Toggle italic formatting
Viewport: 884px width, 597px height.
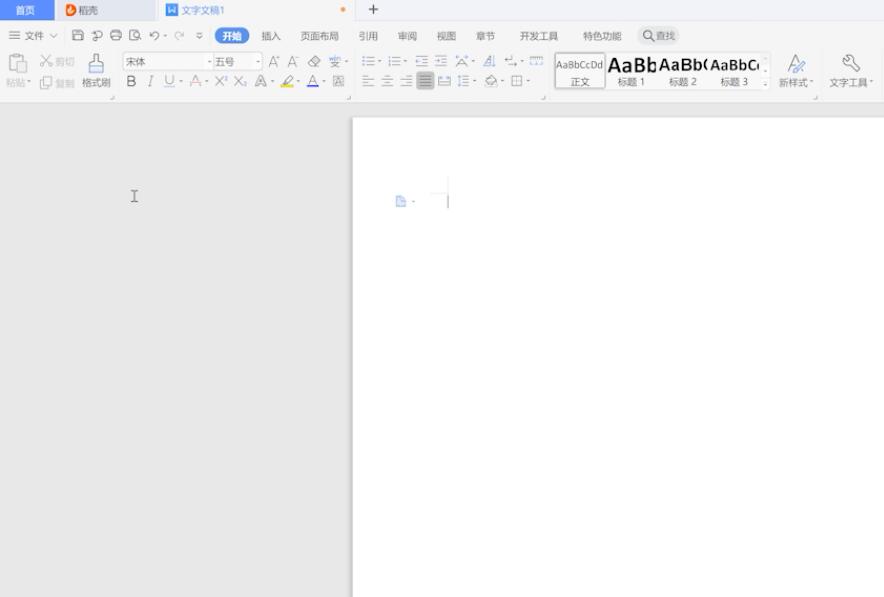(x=150, y=81)
